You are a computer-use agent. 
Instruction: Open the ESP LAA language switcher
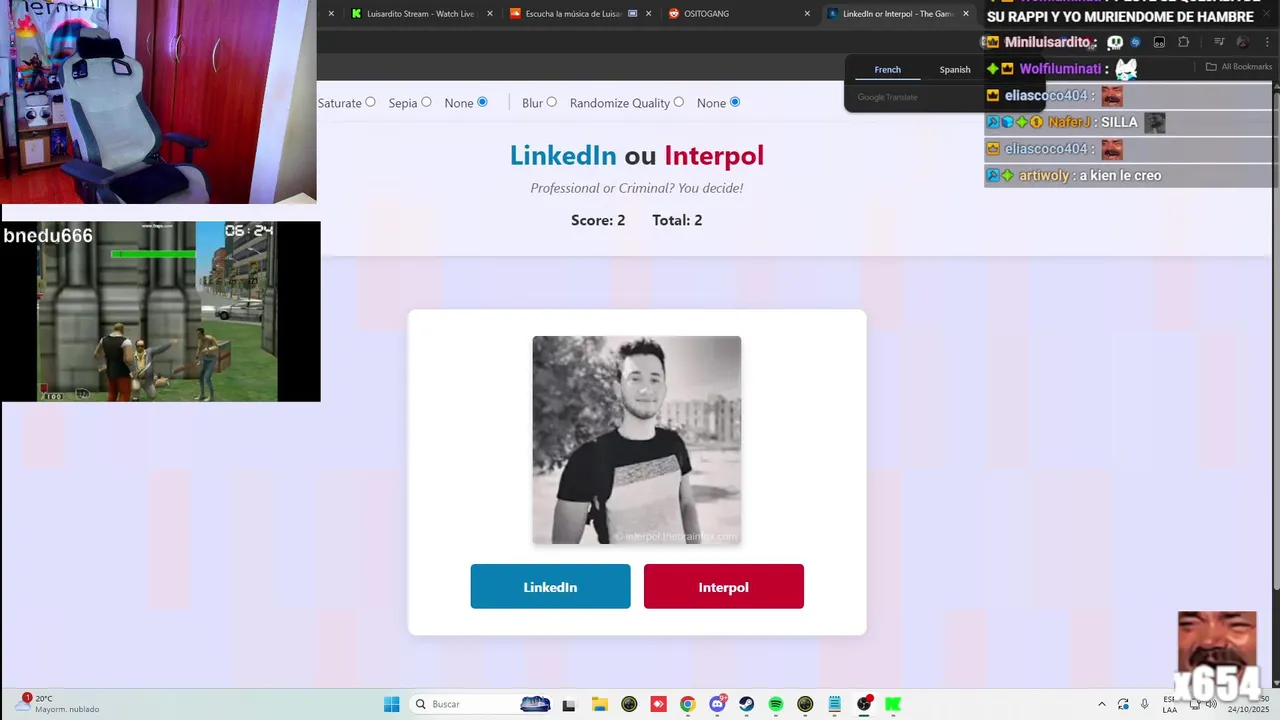click(1169, 704)
